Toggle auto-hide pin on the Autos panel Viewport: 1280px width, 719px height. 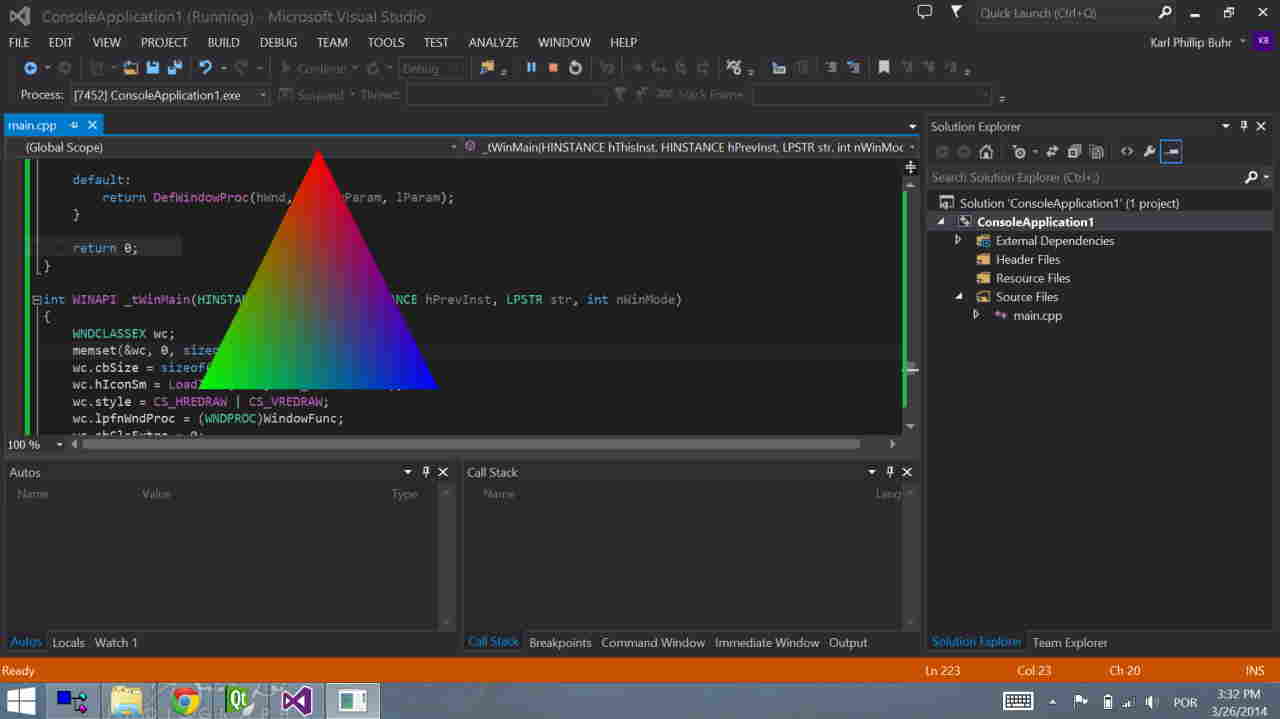tap(426, 472)
